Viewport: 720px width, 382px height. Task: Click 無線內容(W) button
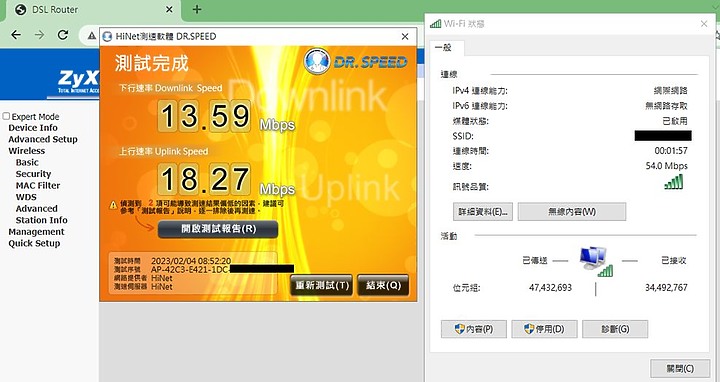[572, 212]
